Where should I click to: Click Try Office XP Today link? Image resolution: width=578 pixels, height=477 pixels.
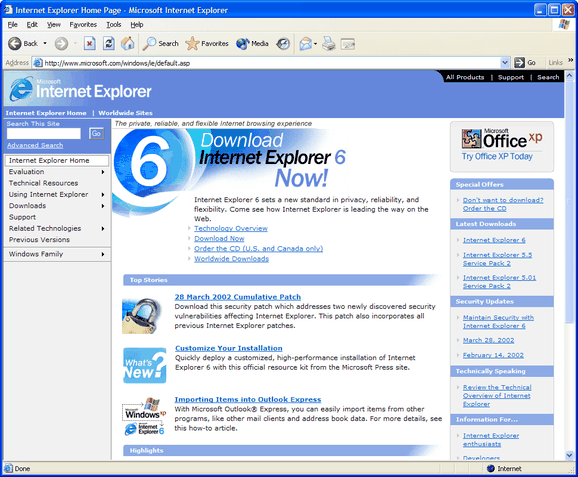pos(497,156)
